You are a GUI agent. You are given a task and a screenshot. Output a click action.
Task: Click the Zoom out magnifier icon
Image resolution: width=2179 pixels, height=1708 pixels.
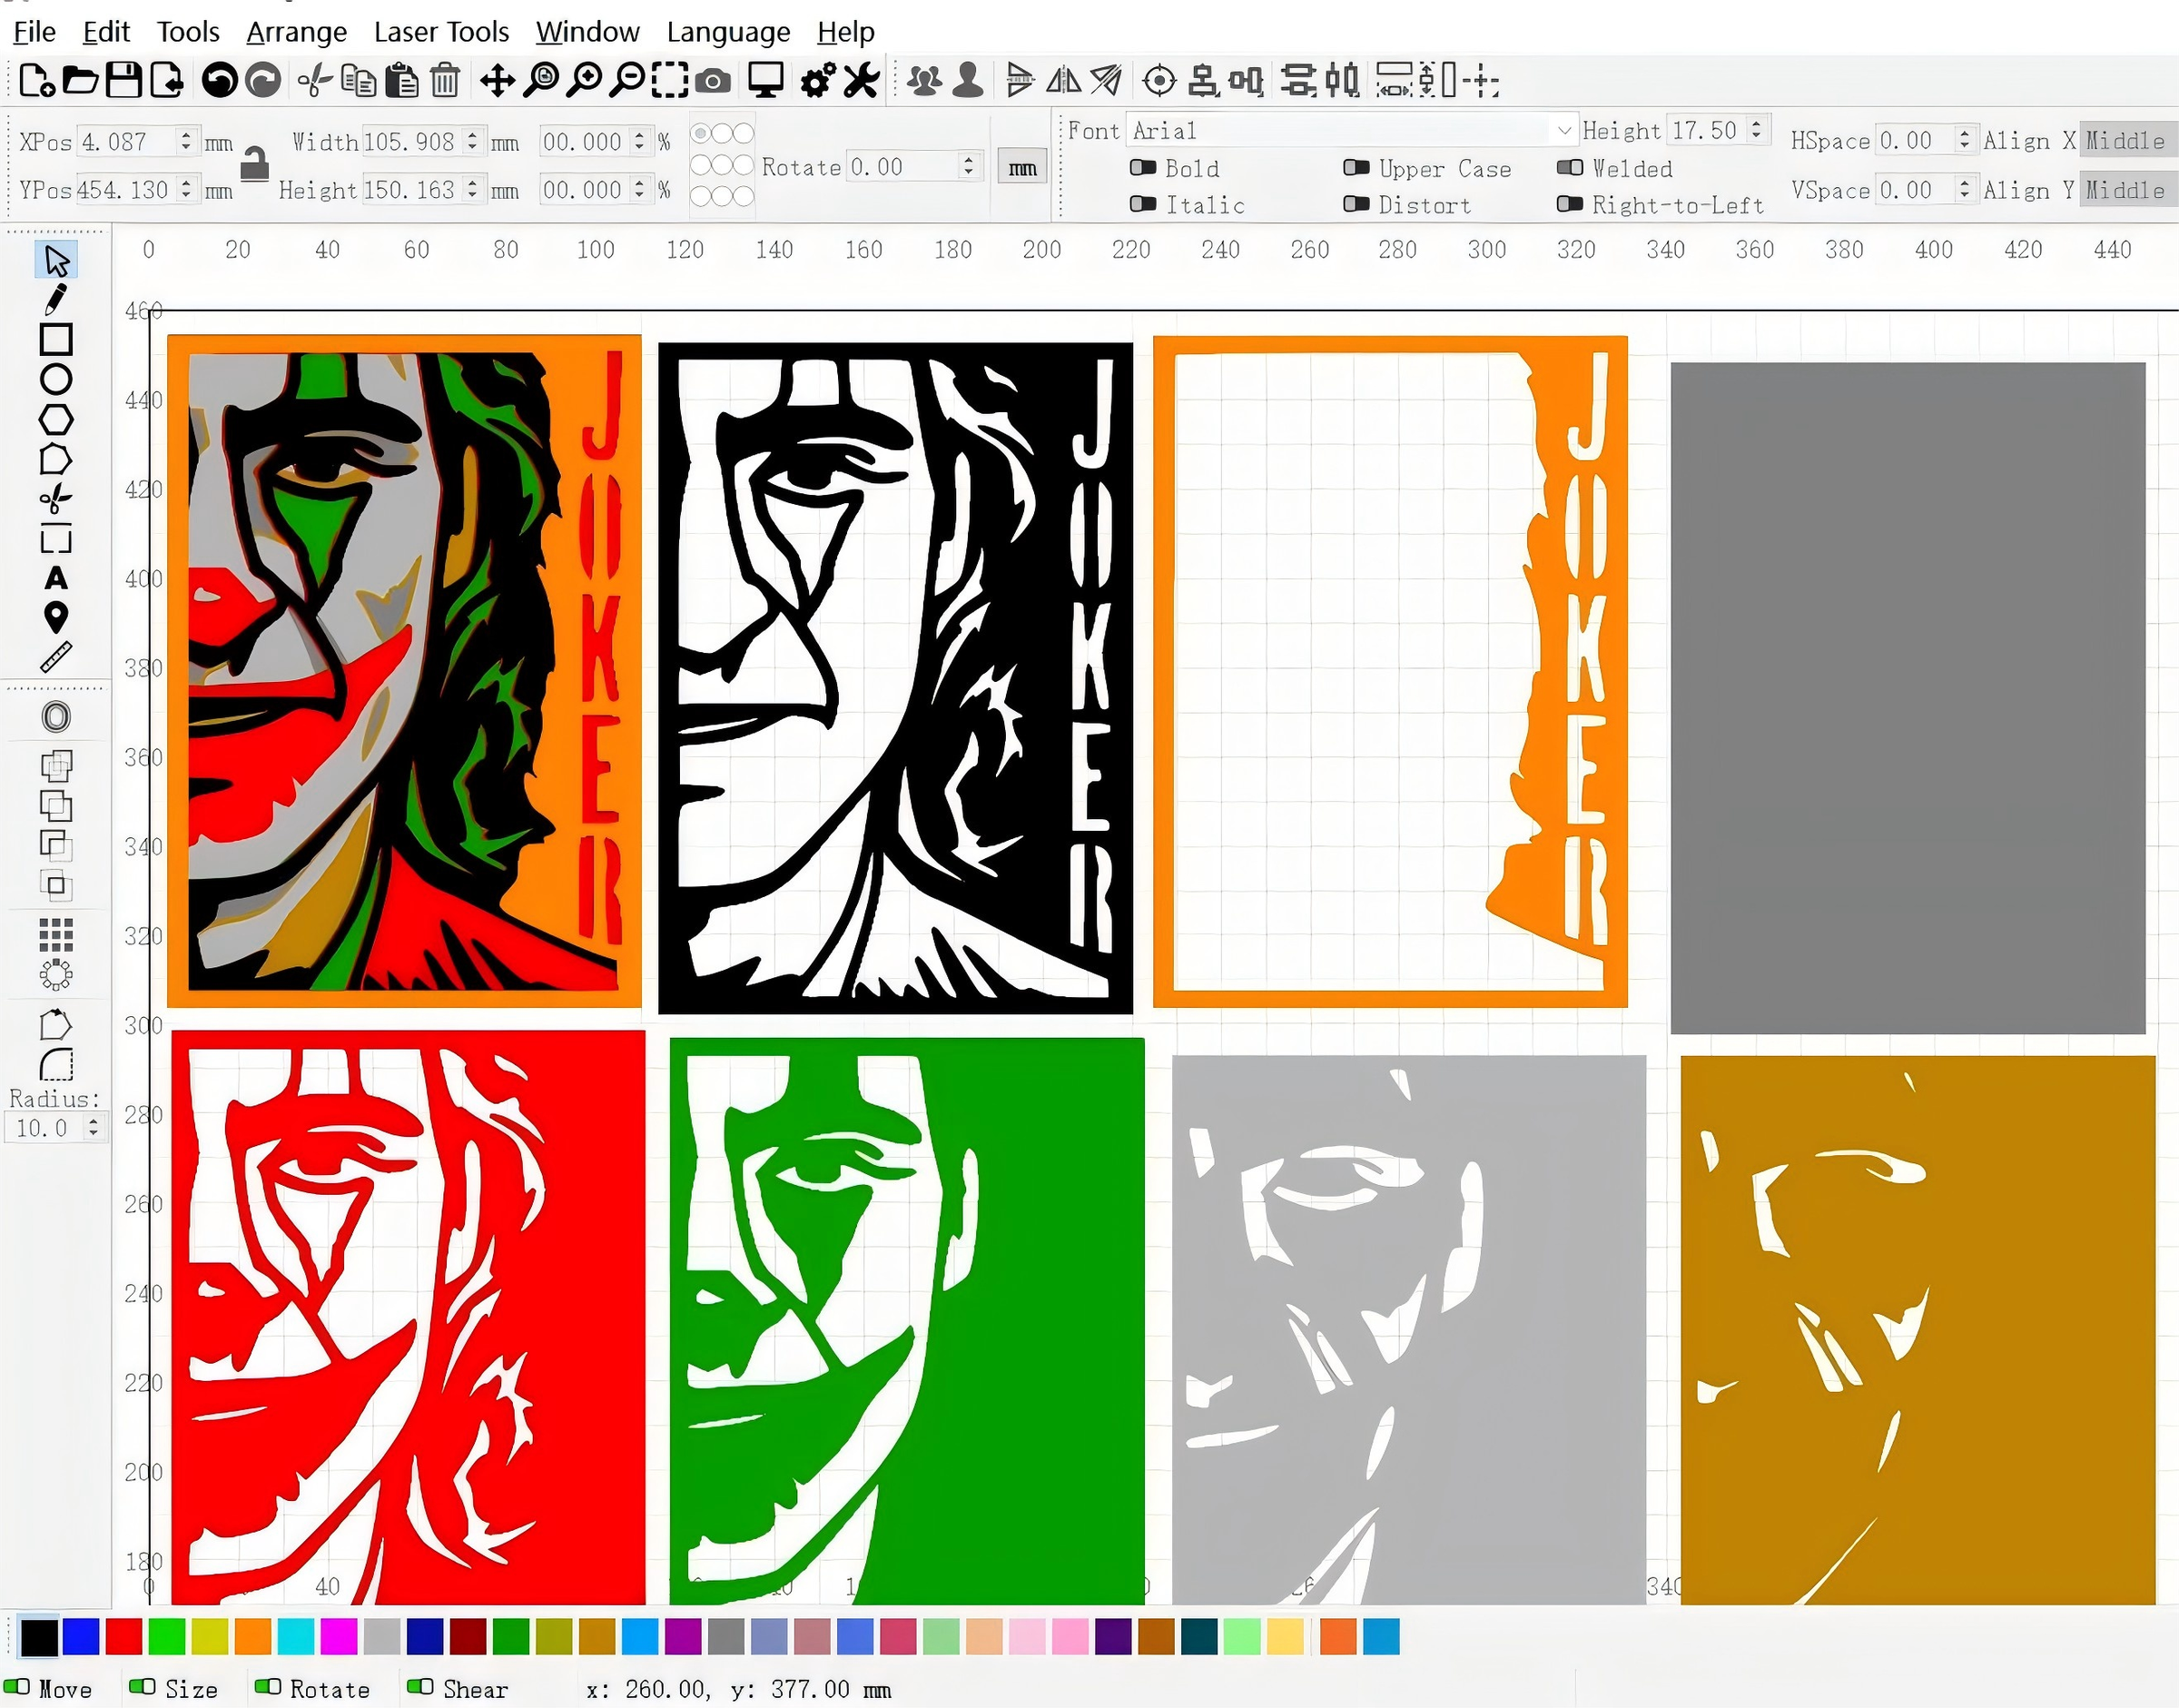pyautogui.click(x=627, y=80)
